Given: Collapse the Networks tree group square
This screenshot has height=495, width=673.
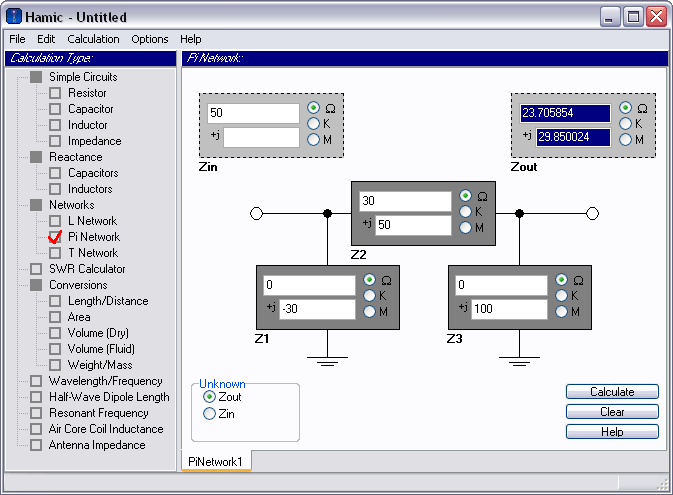Looking at the screenshot, I should [36, 205].
